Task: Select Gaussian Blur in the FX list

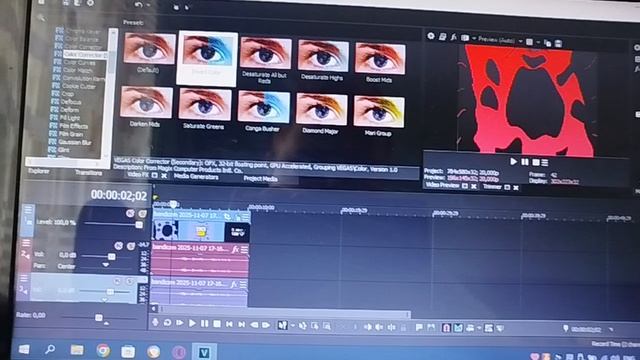Action: 75,142
